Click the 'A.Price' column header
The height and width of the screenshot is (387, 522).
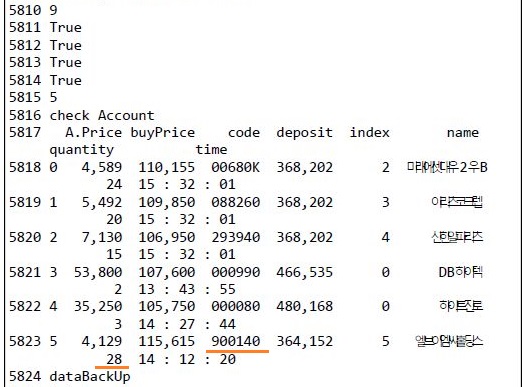(94, 132)
